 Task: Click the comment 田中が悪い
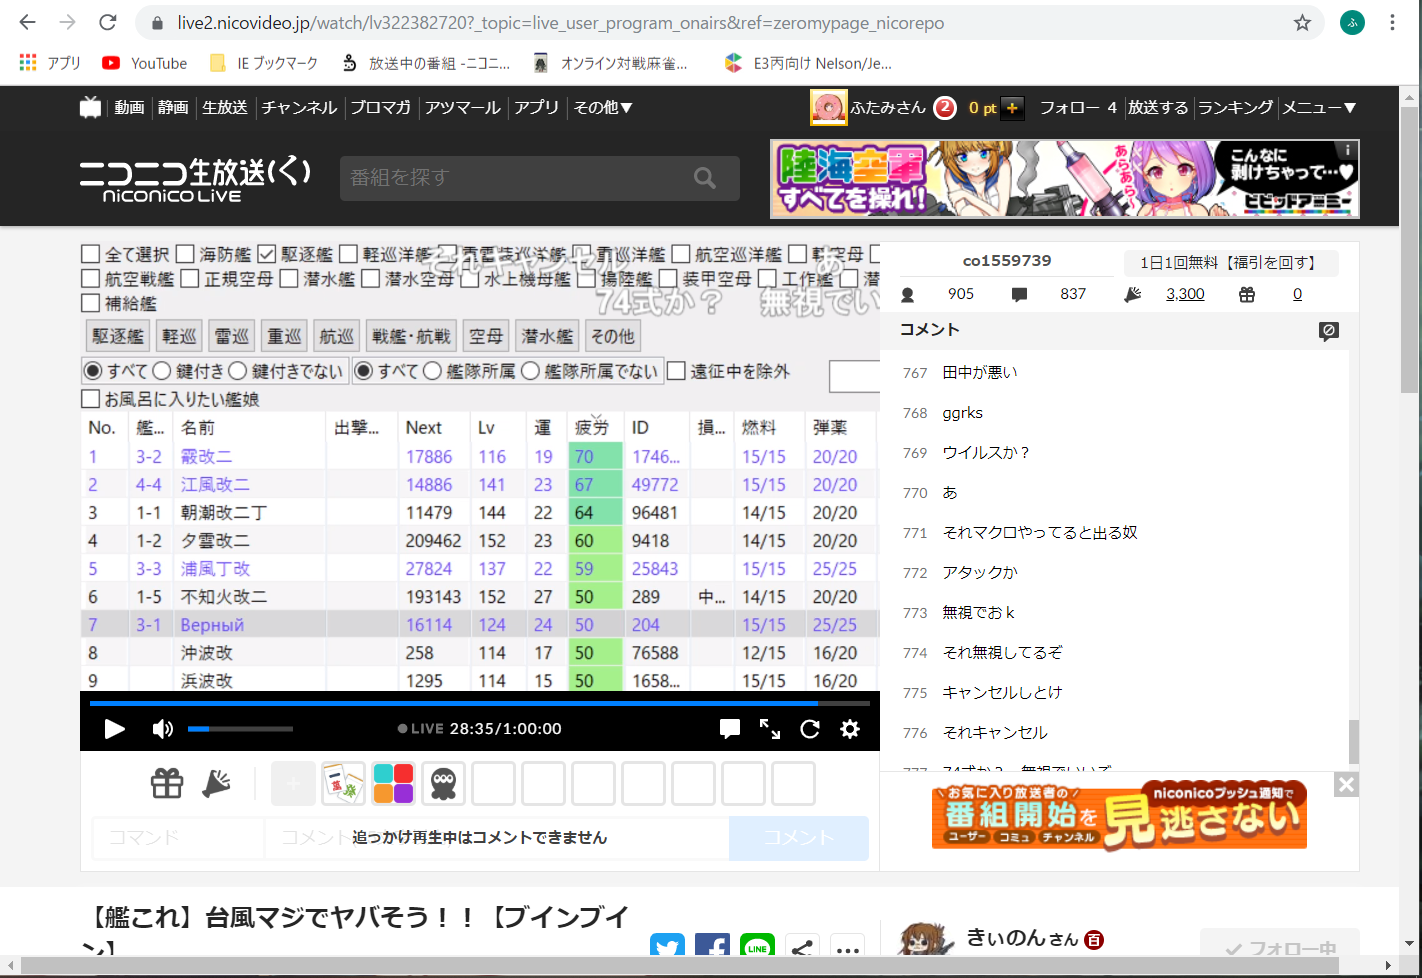(980, 373)
